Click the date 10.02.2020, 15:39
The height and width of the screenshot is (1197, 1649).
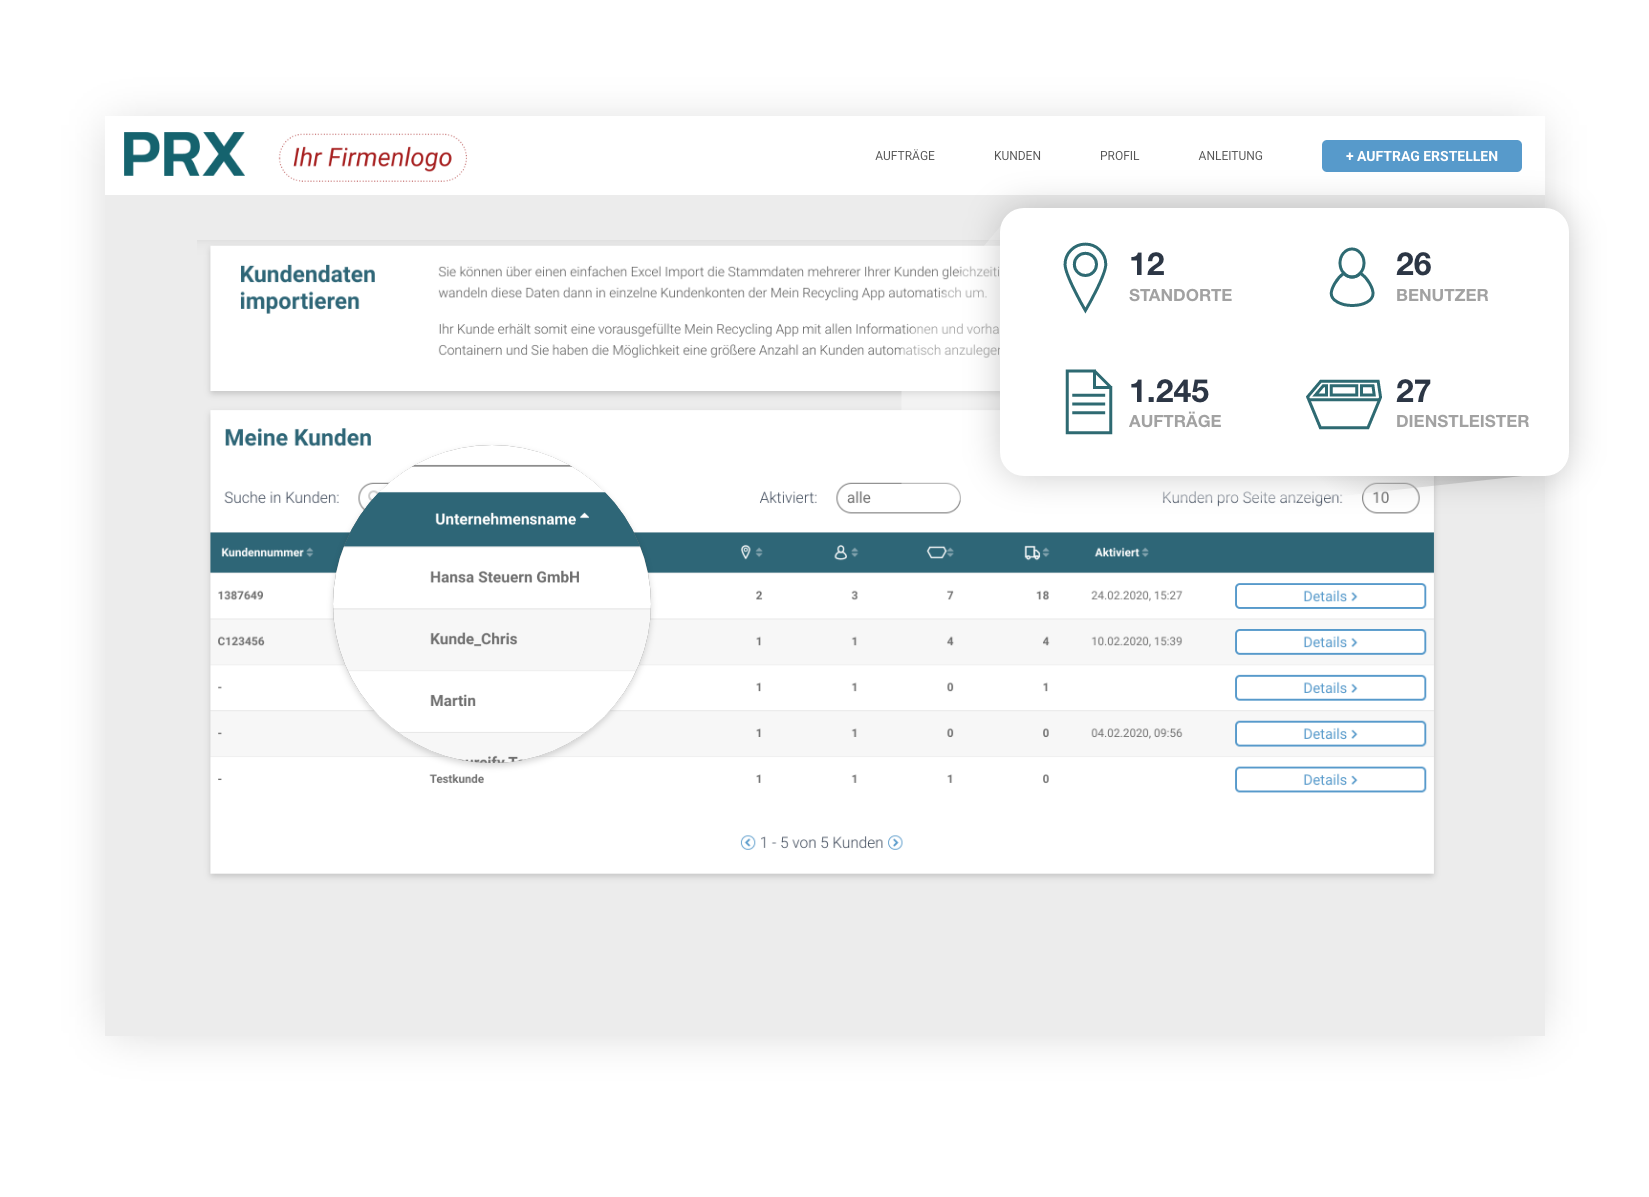coord(1137,642)
